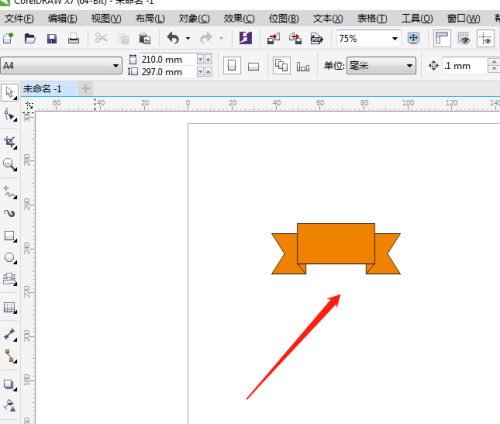Open the 位图(B) menu

(x=284, y=18)
